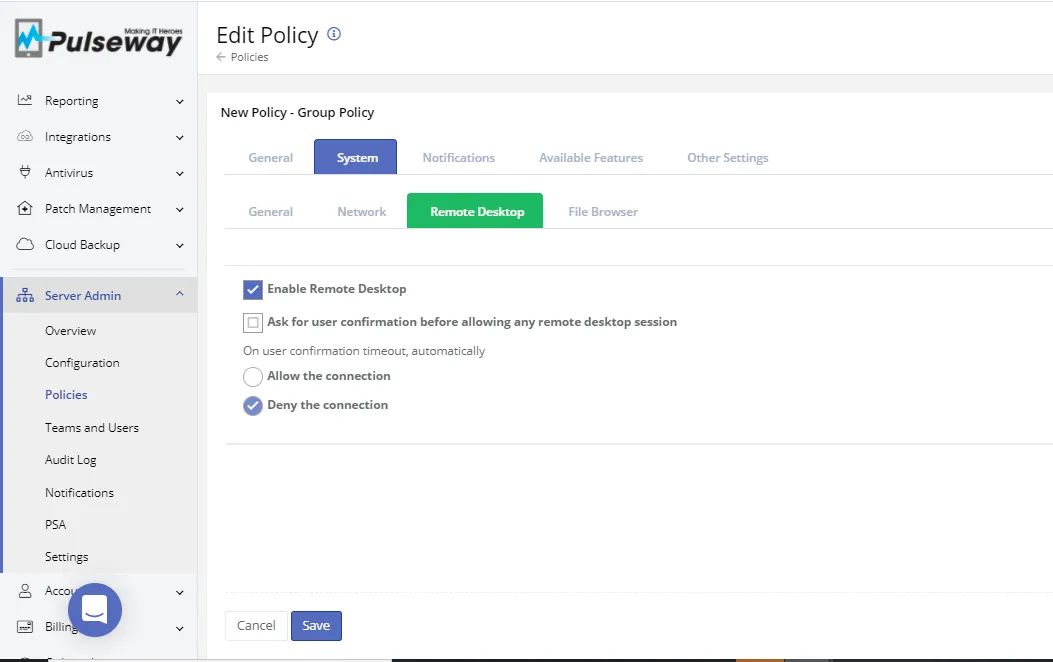This screenshot has height=662, width=1053.
Task: Expand the Reporting menu chevron
Action: tap(180, 101)
